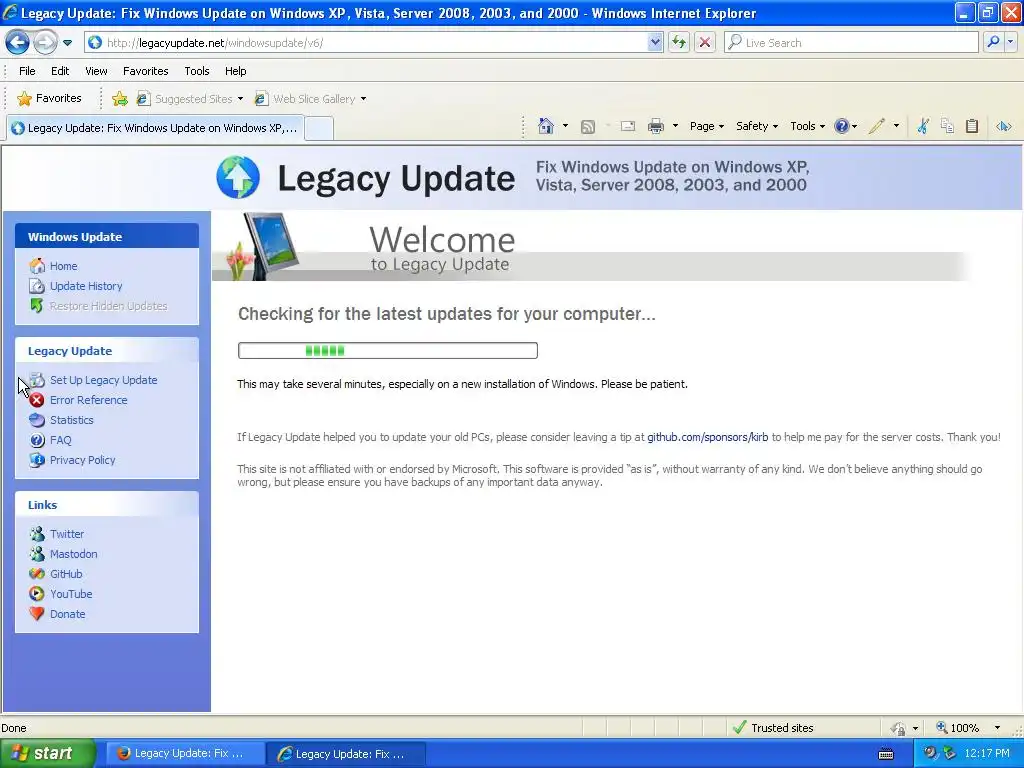
Task: Open the Page command menu
Action: point(707,126)
